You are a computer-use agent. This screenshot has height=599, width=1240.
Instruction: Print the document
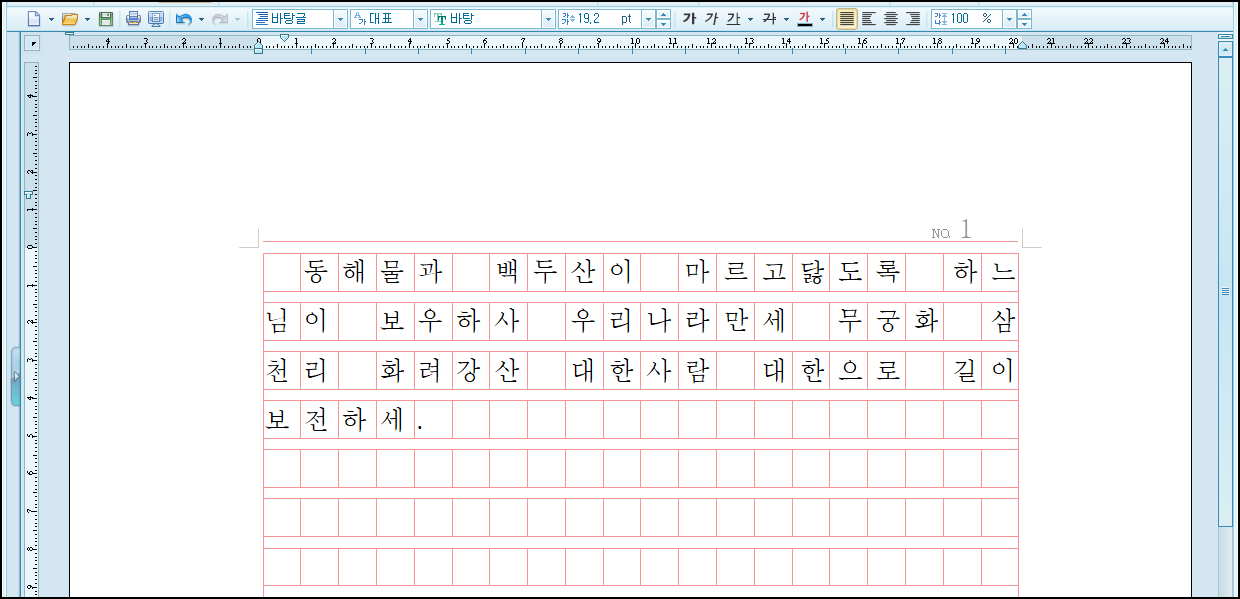pyautogui.click(x=133, y=19)
